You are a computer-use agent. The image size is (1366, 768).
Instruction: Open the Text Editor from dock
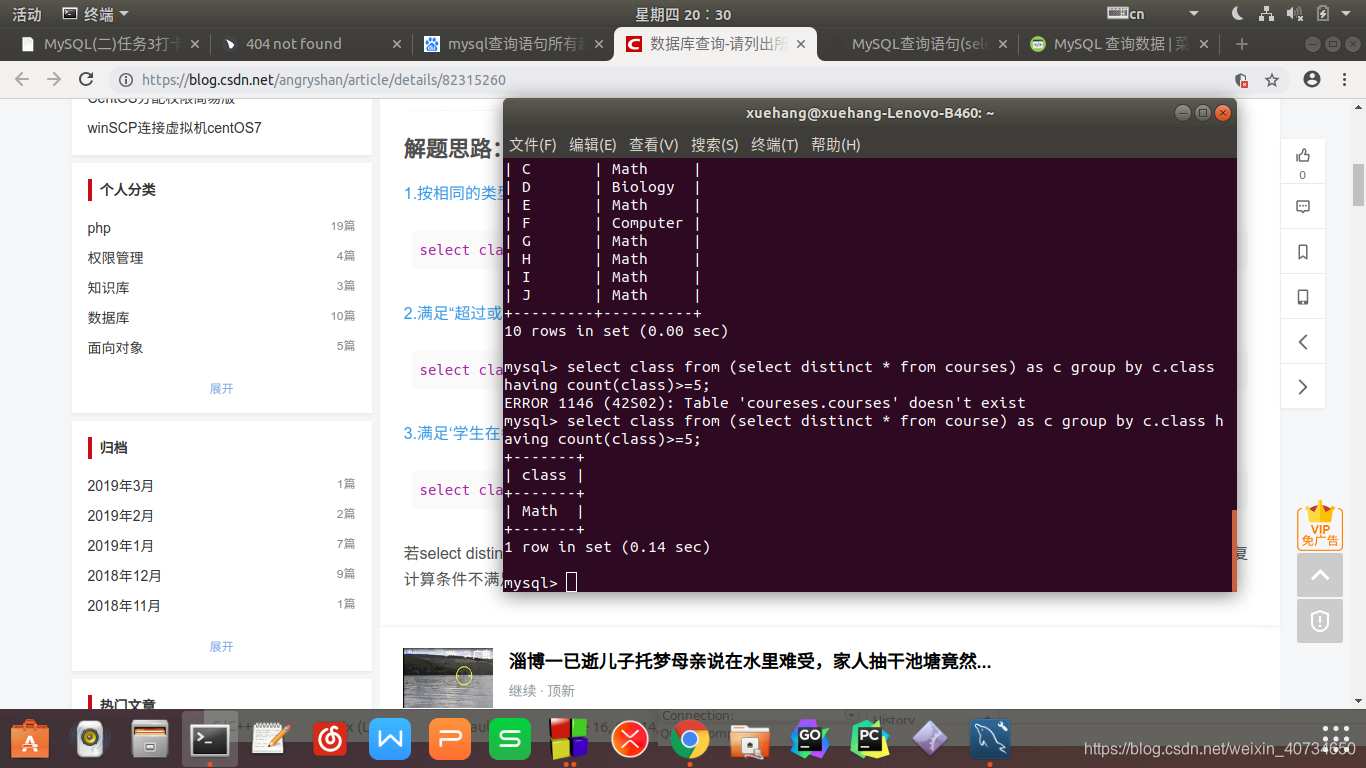click(x=270, y=740)
